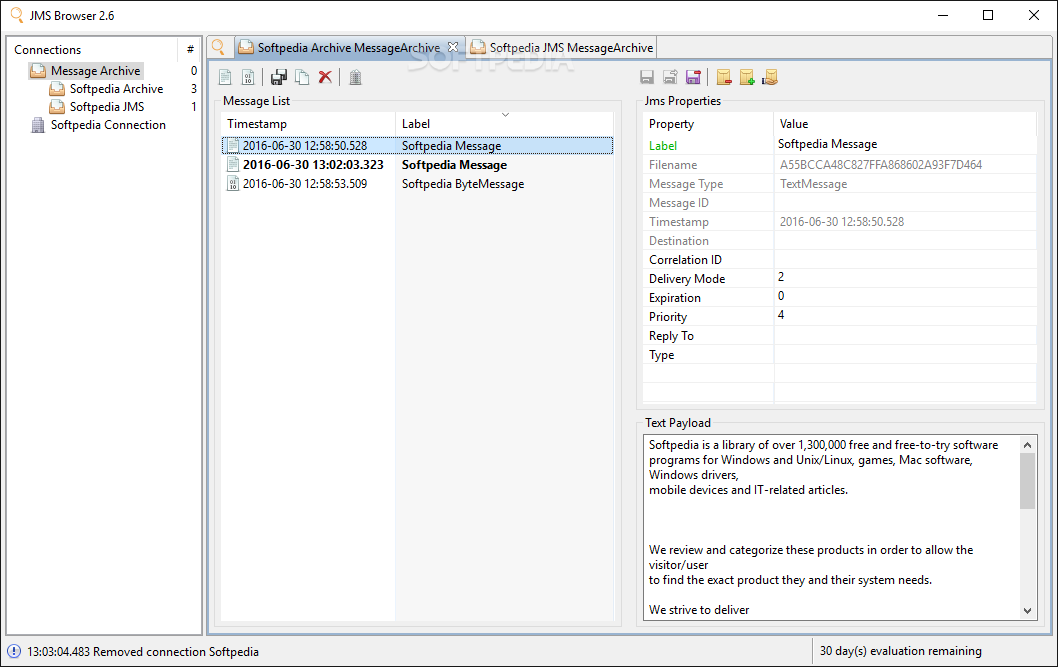Click inside the Text Payload text area

[x=831, y=527]
